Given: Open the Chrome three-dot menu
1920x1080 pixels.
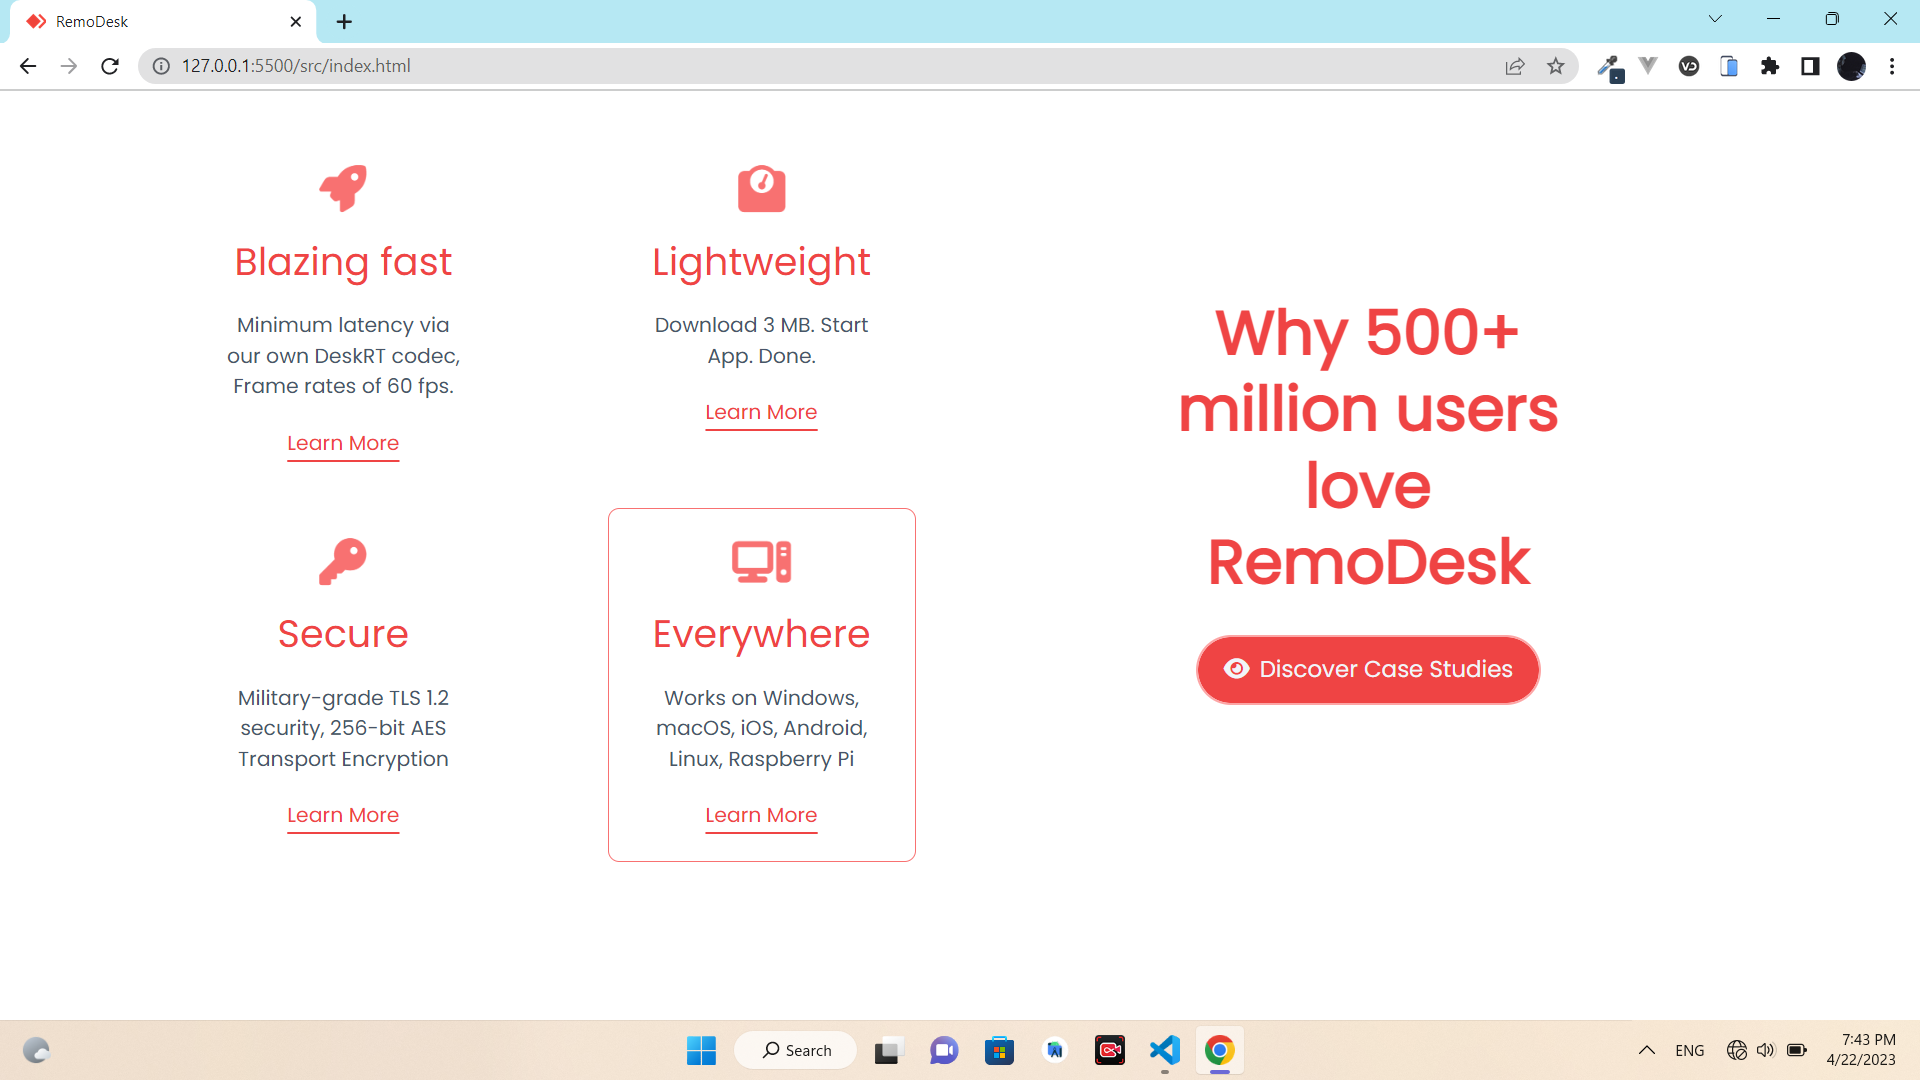Looking at the screenshot, I should pos(1892,66).
